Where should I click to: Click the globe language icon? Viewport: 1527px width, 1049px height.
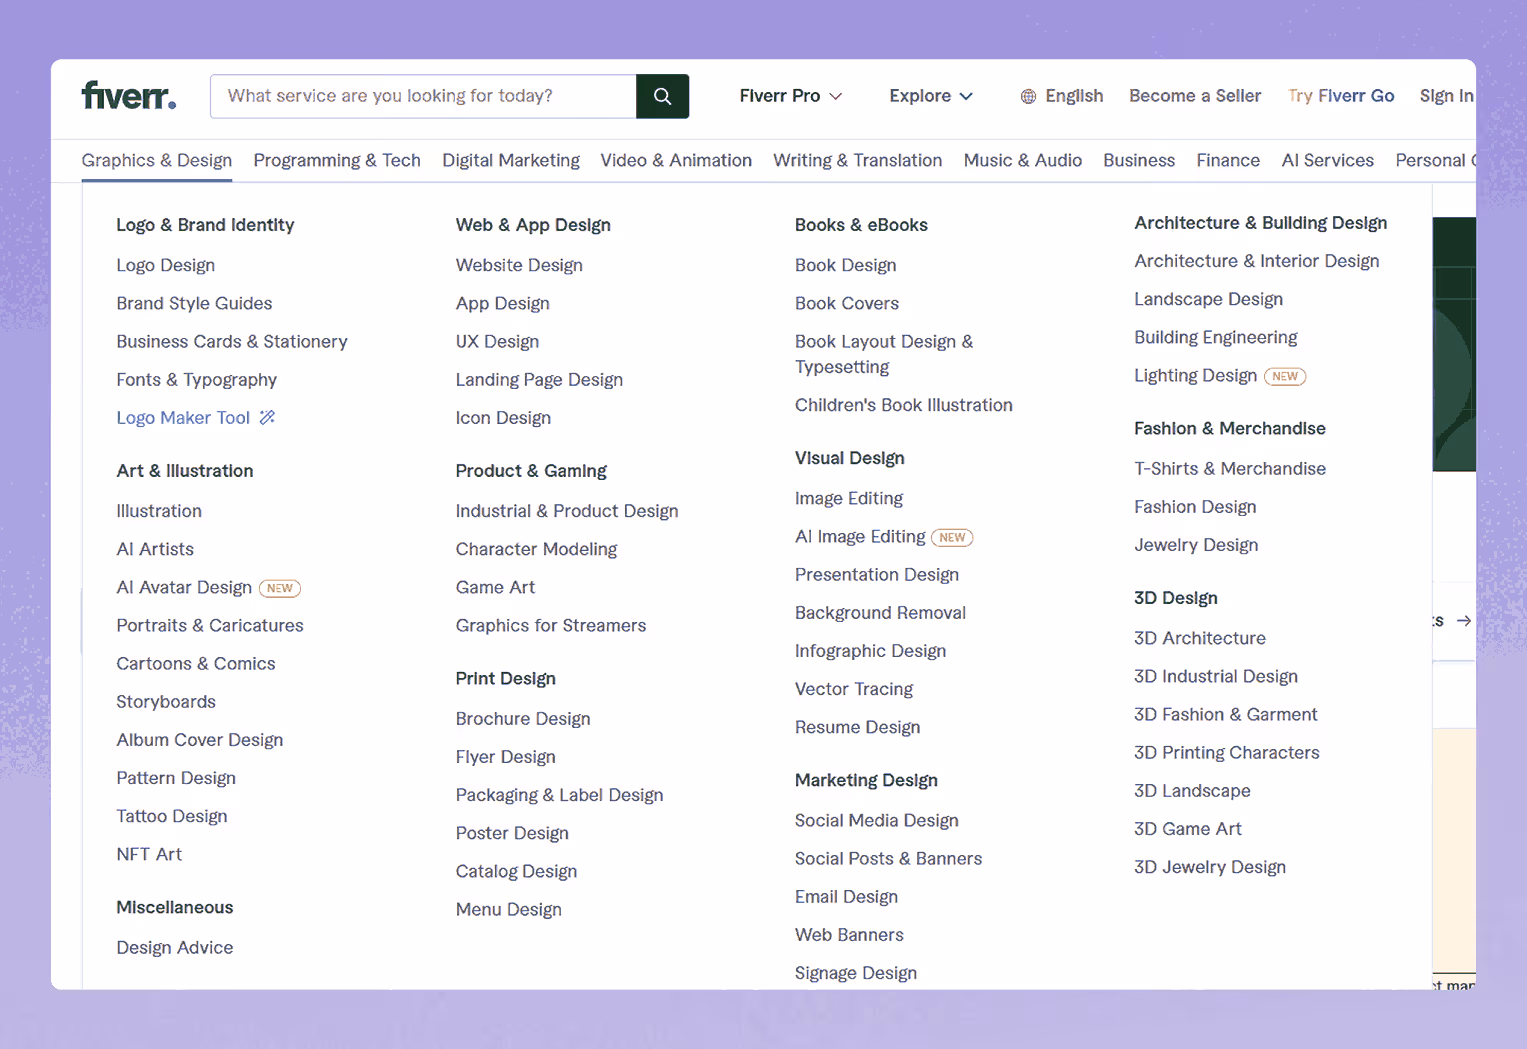1028,96
